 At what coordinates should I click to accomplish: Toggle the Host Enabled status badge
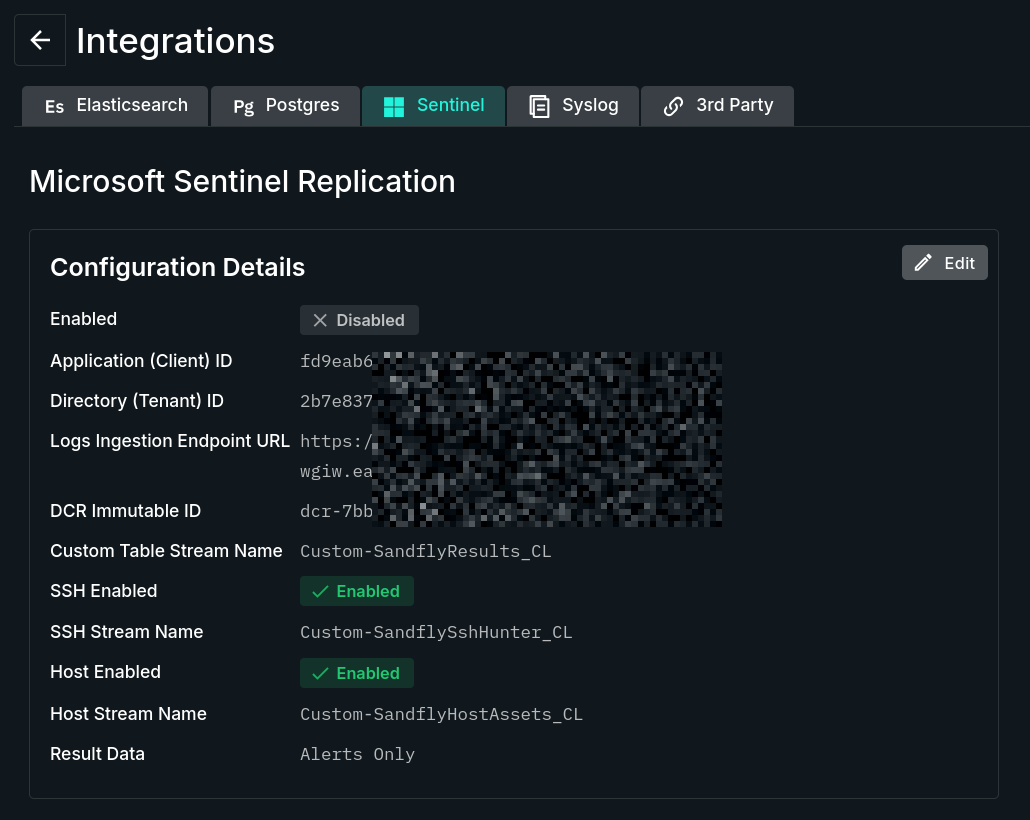pyautogui.click(x=357, y=673)
